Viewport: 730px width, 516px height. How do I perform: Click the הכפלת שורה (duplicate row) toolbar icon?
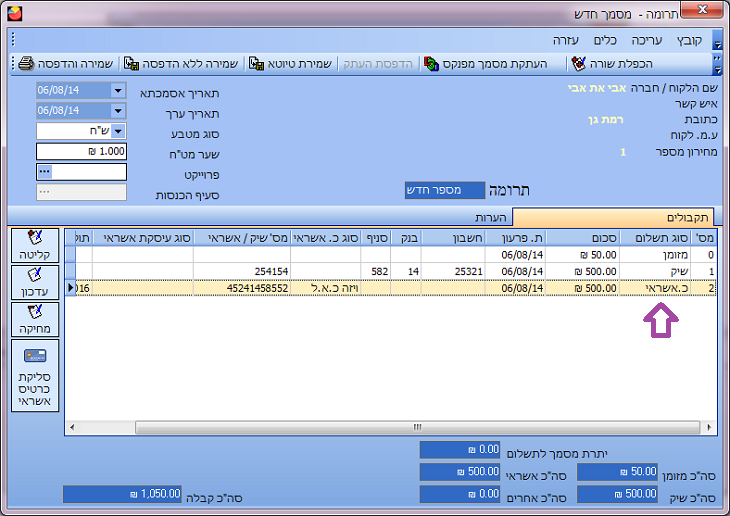tap(579, 64)
